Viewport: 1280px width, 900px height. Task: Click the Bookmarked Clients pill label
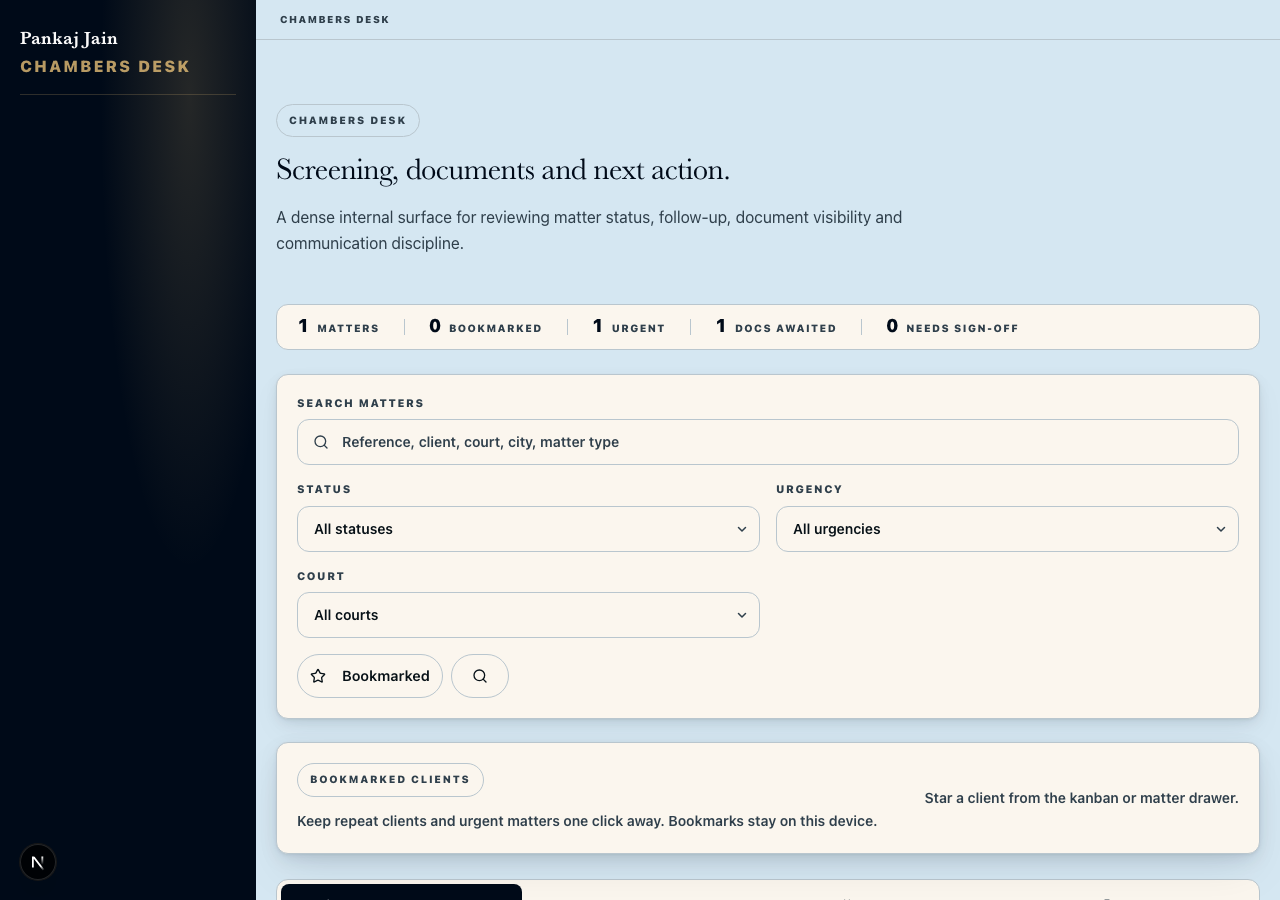click(x=390, y=780)
